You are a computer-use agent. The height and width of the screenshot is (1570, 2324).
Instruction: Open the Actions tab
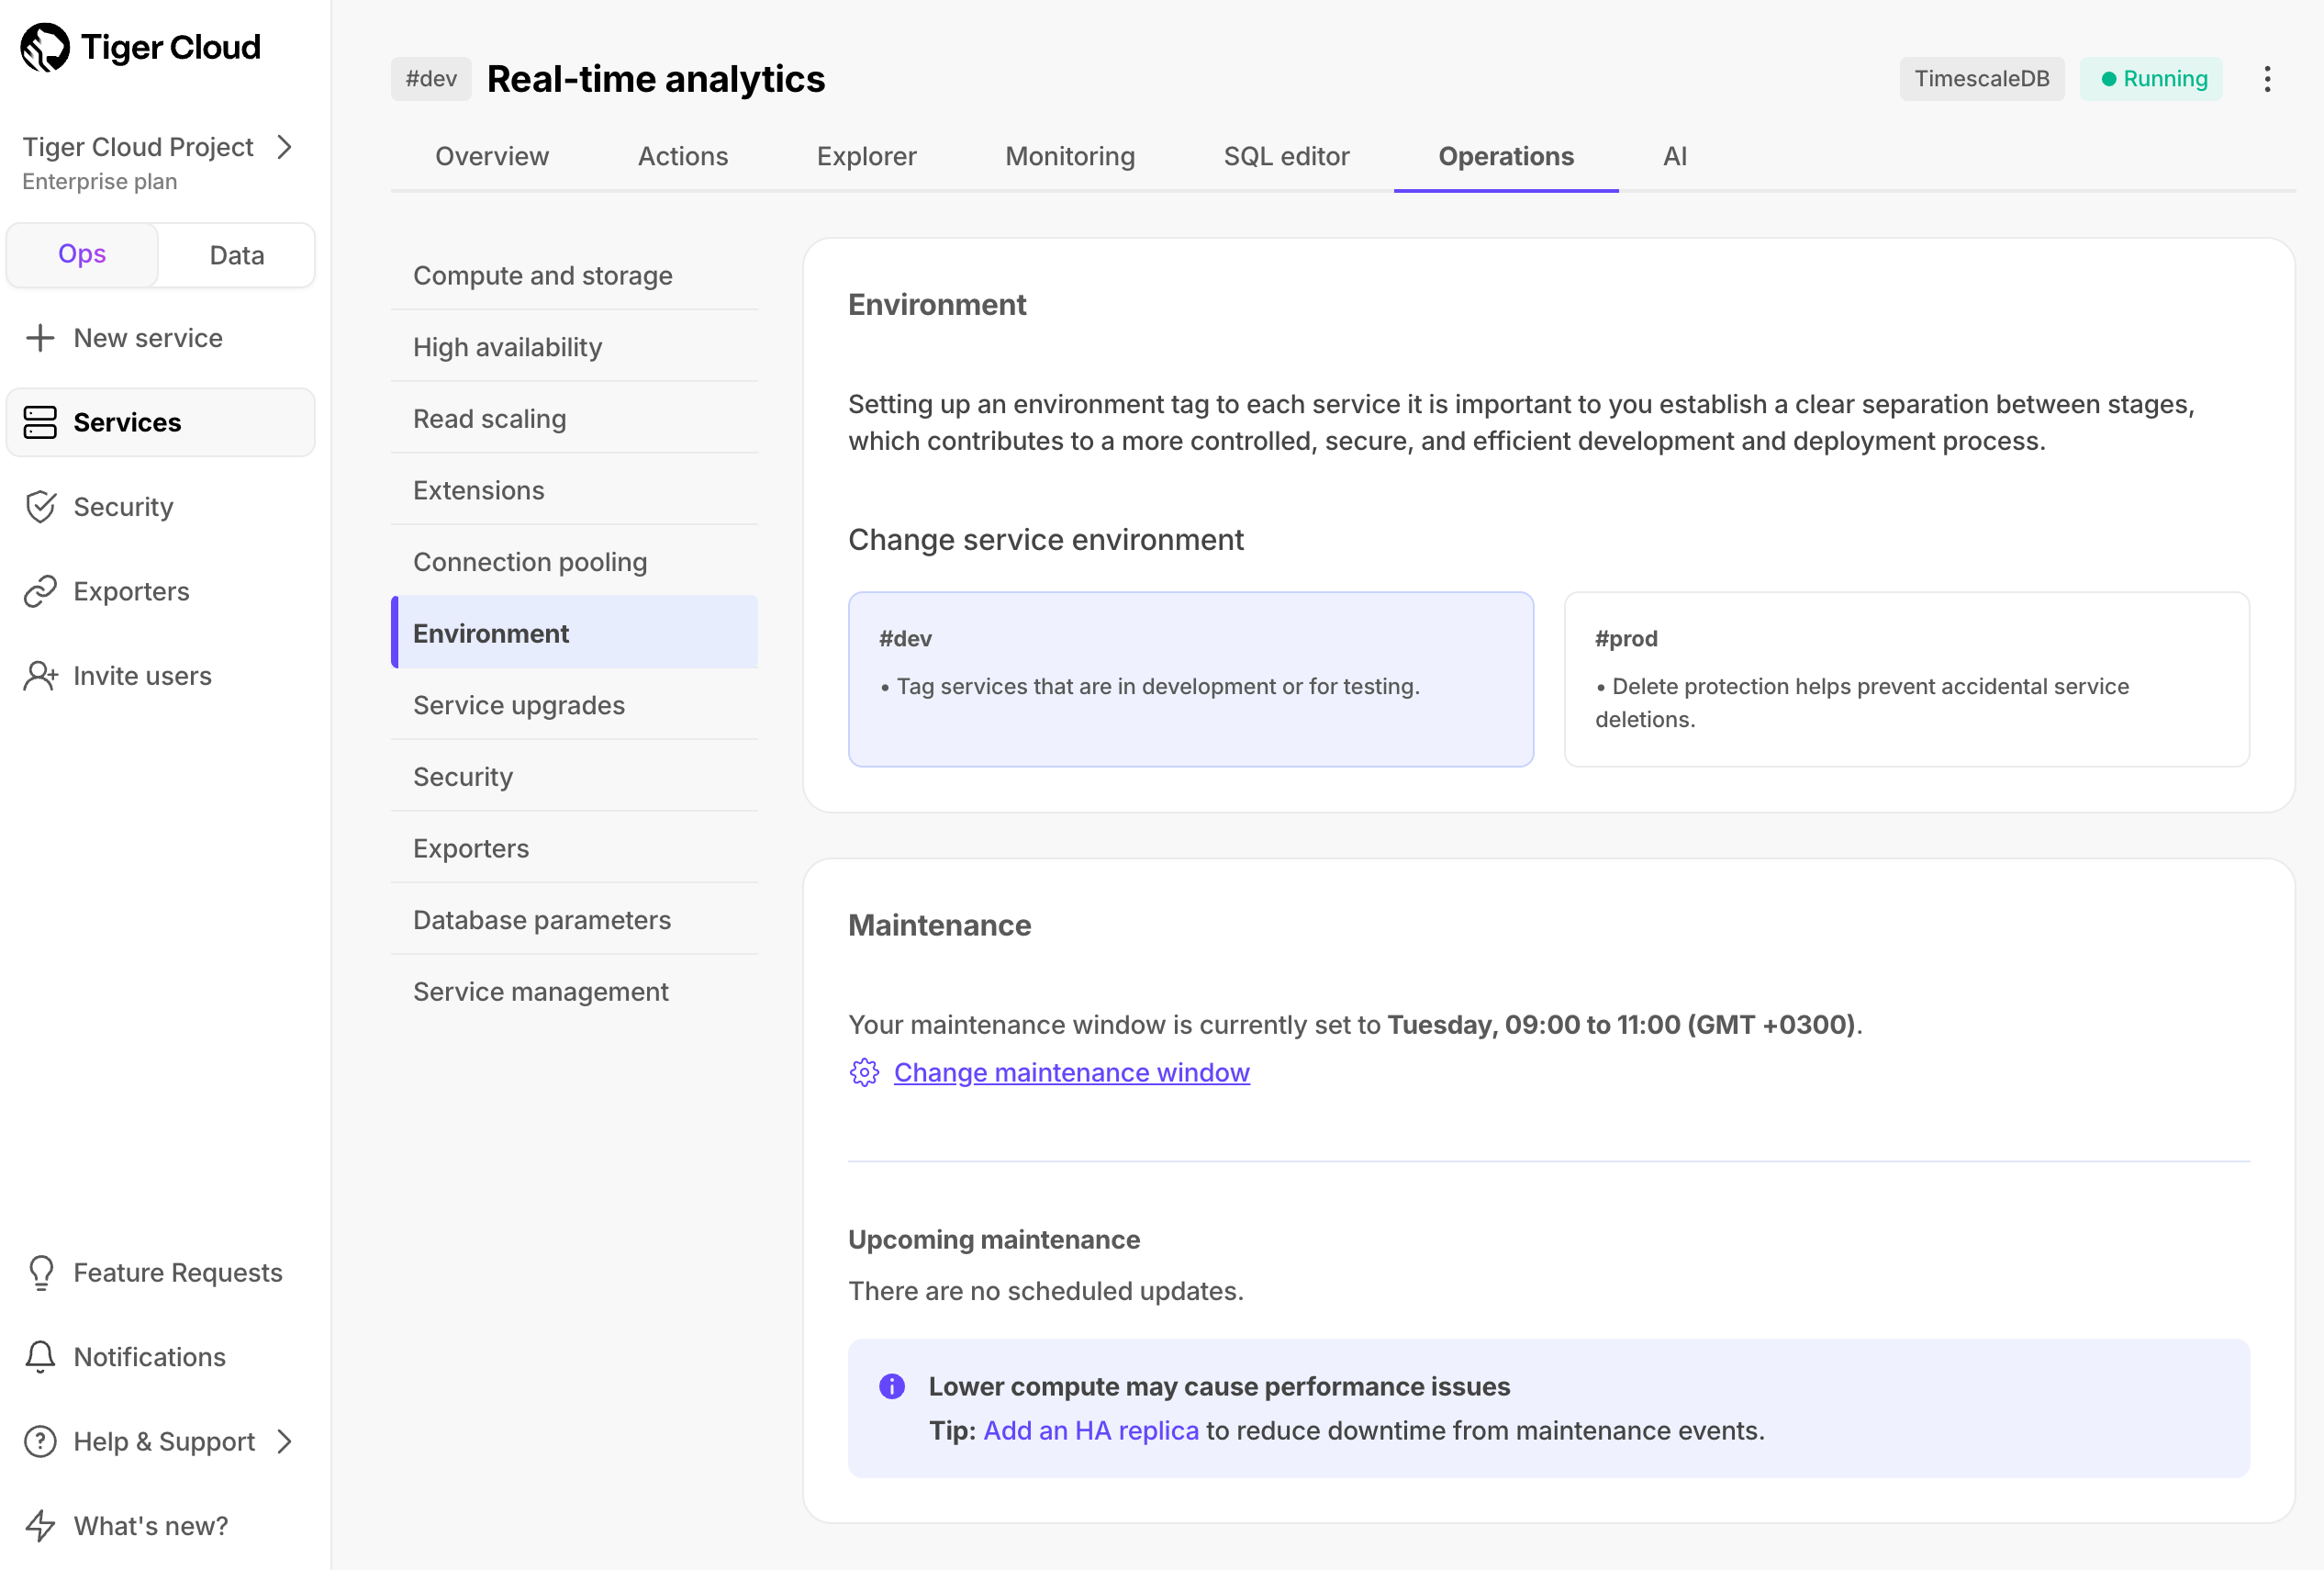point(683,157)
